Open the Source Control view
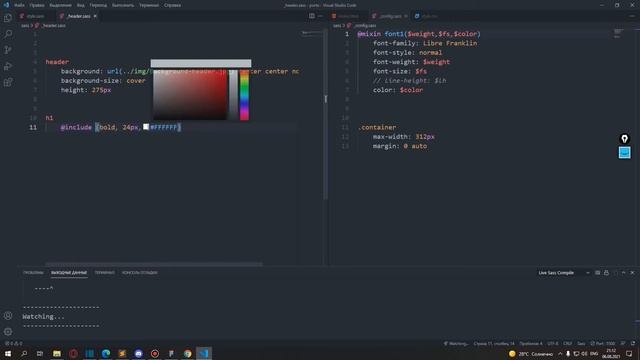 8,50
